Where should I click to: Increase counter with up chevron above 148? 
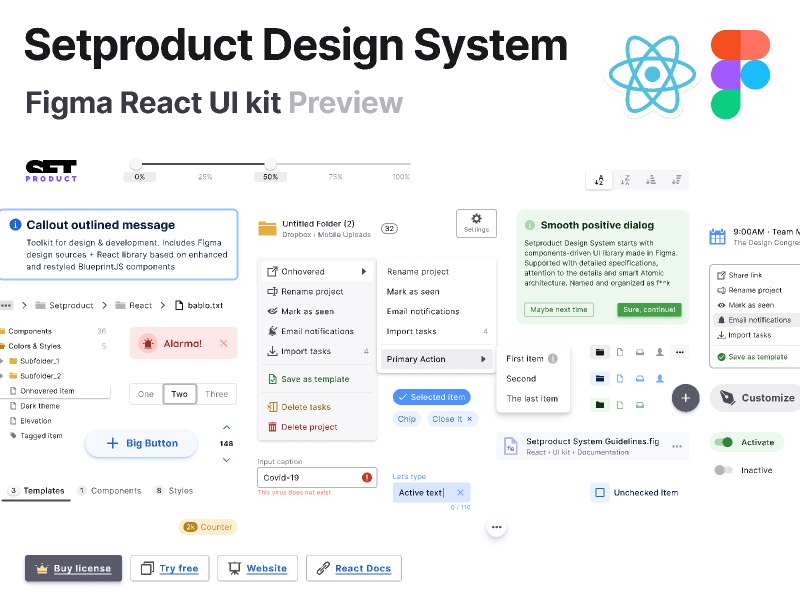227,427
